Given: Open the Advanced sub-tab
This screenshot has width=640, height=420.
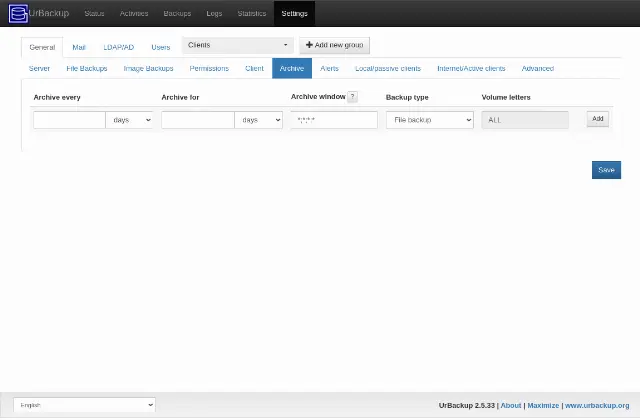Looking at the screenshot, I should 538,69.
